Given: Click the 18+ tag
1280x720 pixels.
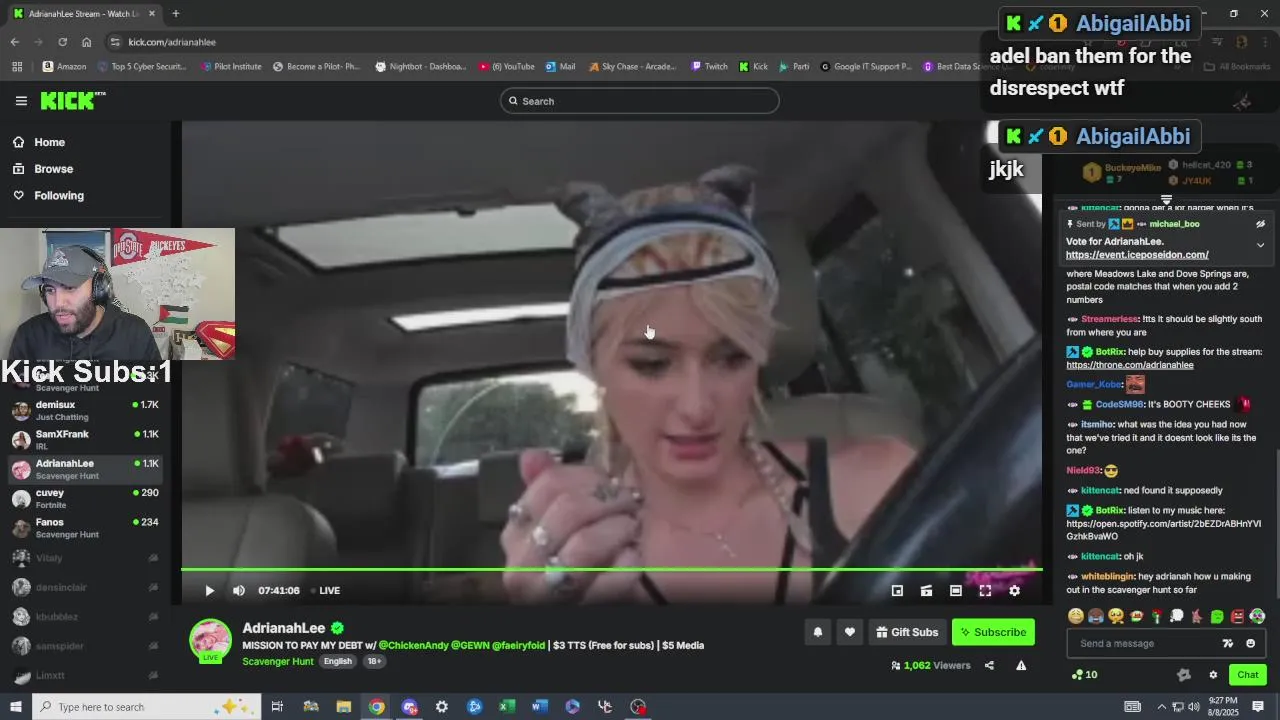Looking at the screenshot, I should coord(374,662).
